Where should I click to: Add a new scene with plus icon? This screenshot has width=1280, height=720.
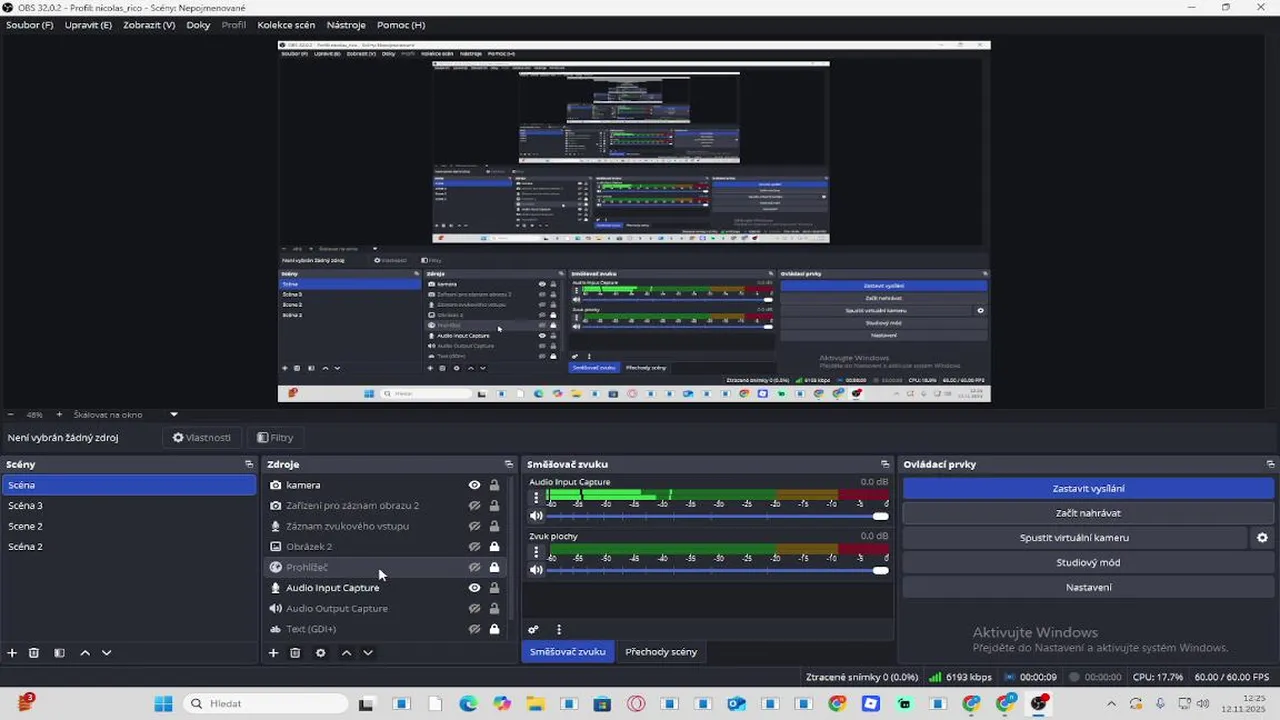point(12,653)
